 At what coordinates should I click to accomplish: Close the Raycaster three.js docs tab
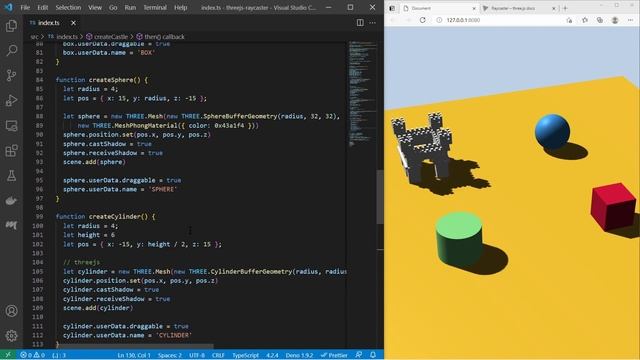[554, 8]
